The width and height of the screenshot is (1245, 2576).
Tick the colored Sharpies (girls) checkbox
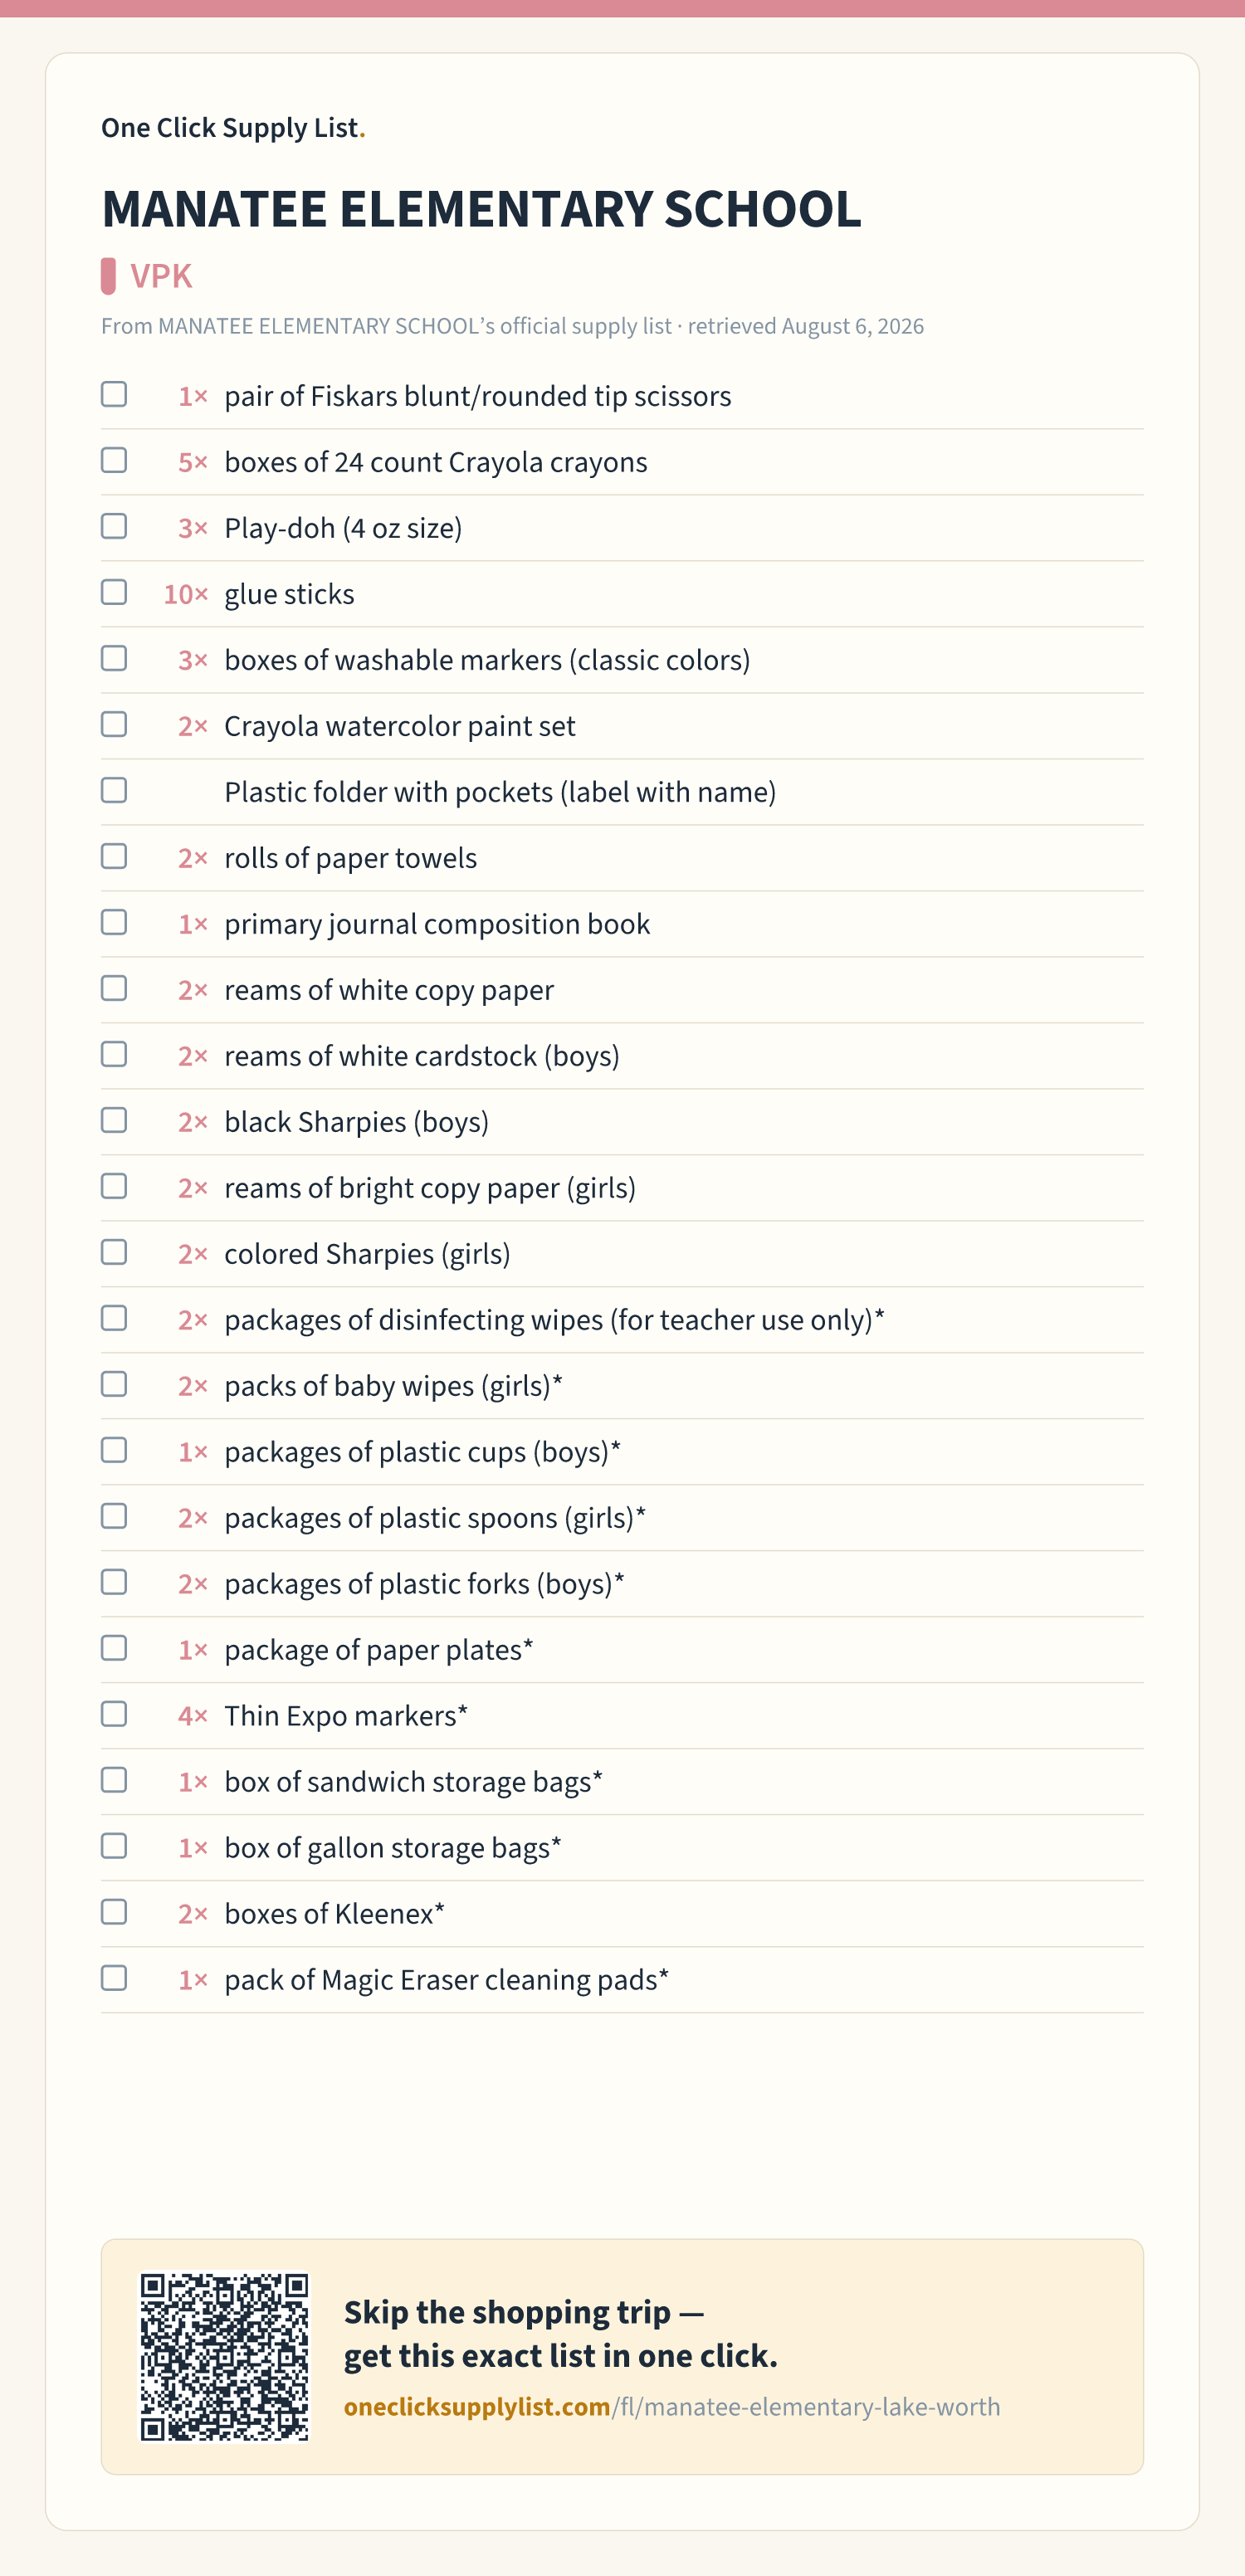(x=114, y=1253)
